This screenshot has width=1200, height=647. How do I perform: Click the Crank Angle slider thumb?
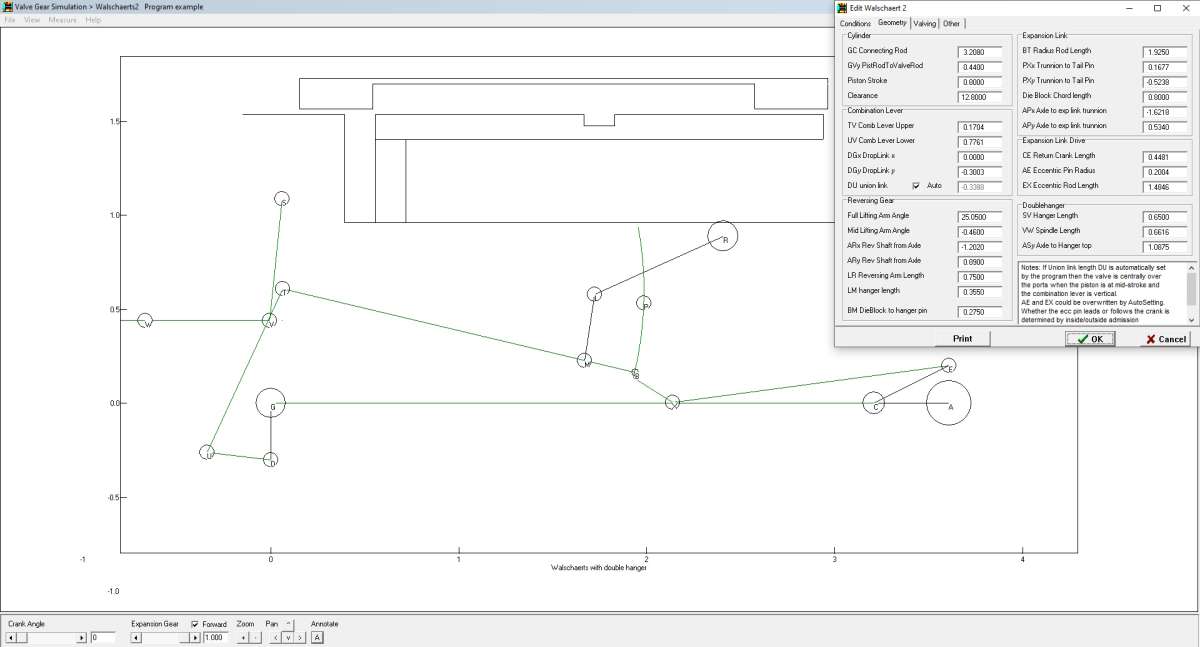(x=22, y=637)
